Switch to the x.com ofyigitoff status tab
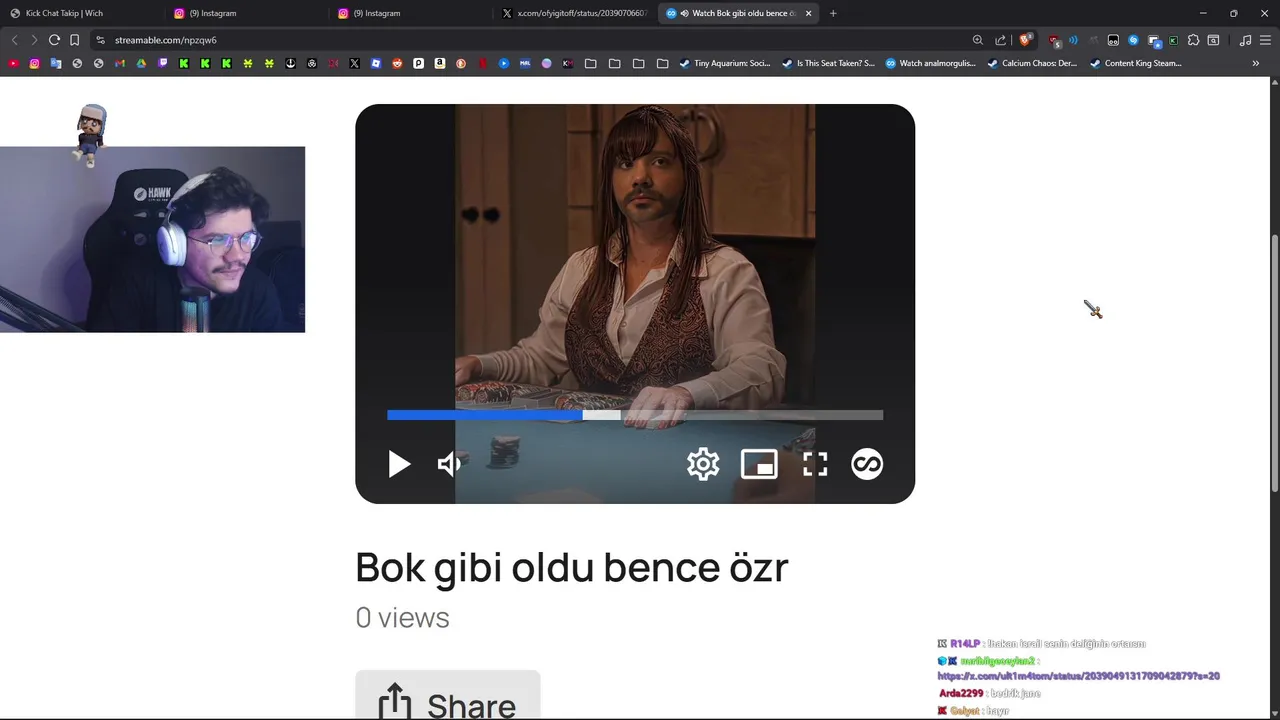The height and width of the screenshot is (720, 1280). 576,13
